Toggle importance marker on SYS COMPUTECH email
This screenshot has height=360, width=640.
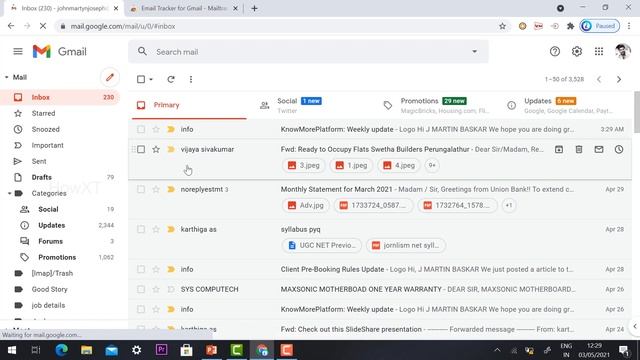pos(171,289)
